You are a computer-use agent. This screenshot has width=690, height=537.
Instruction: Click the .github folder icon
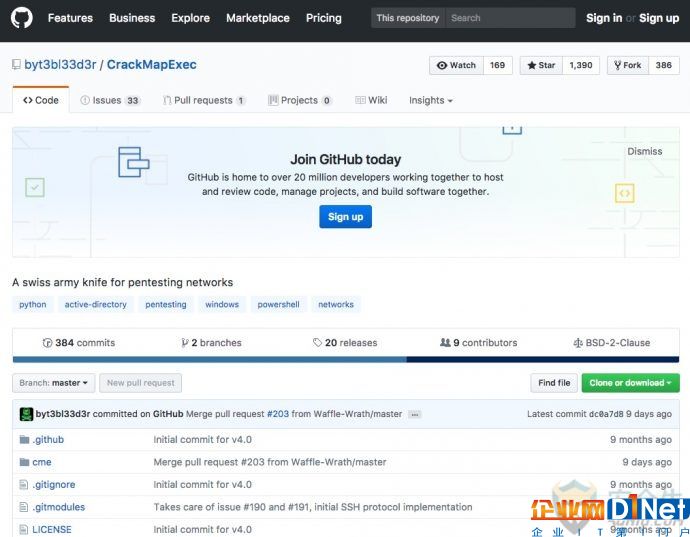(x=24, y=440)
